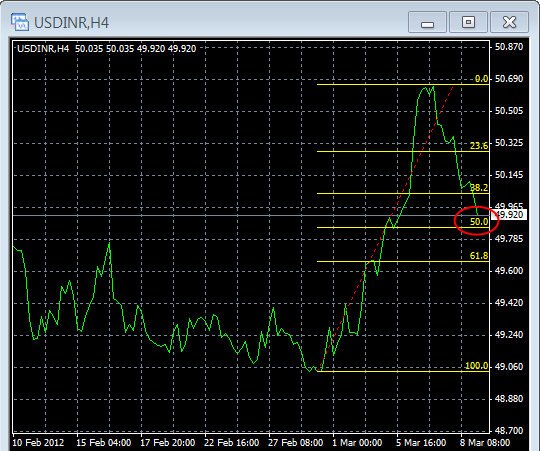This screenshot has width=540, height=451.
Task: Click the 50.870 price axis value
Action: (509, 47)
